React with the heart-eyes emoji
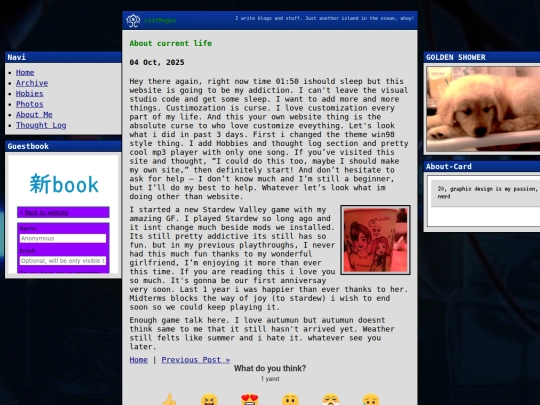 250,400
